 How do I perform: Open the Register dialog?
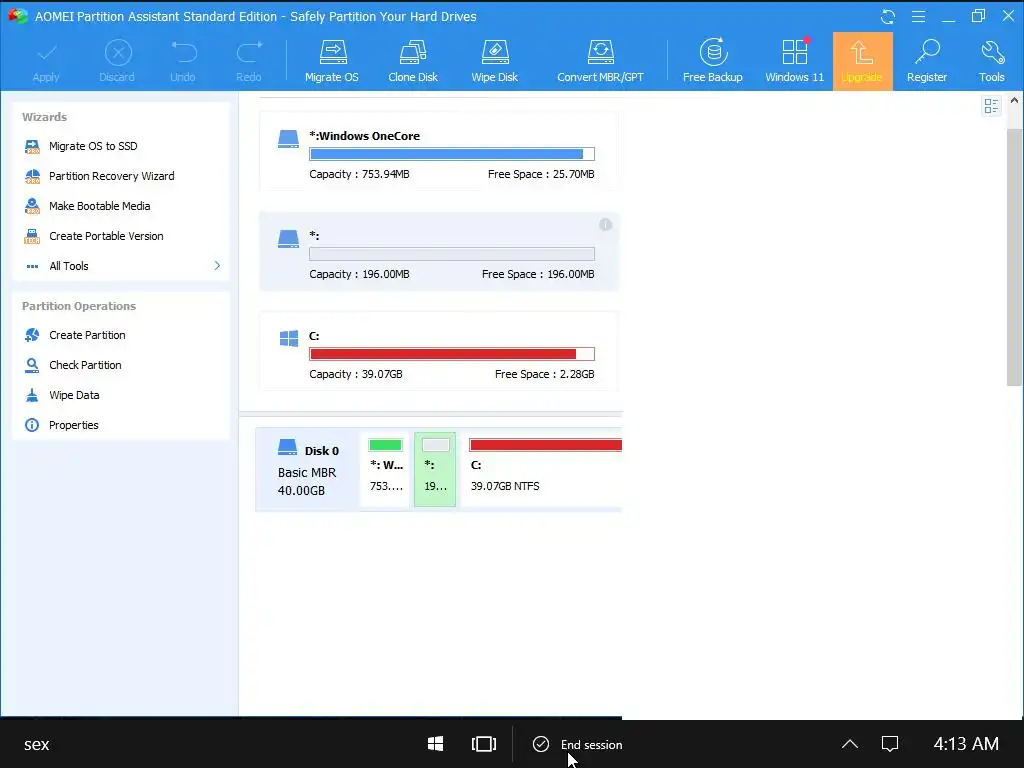pyautogui.click(x=926, y=62)
